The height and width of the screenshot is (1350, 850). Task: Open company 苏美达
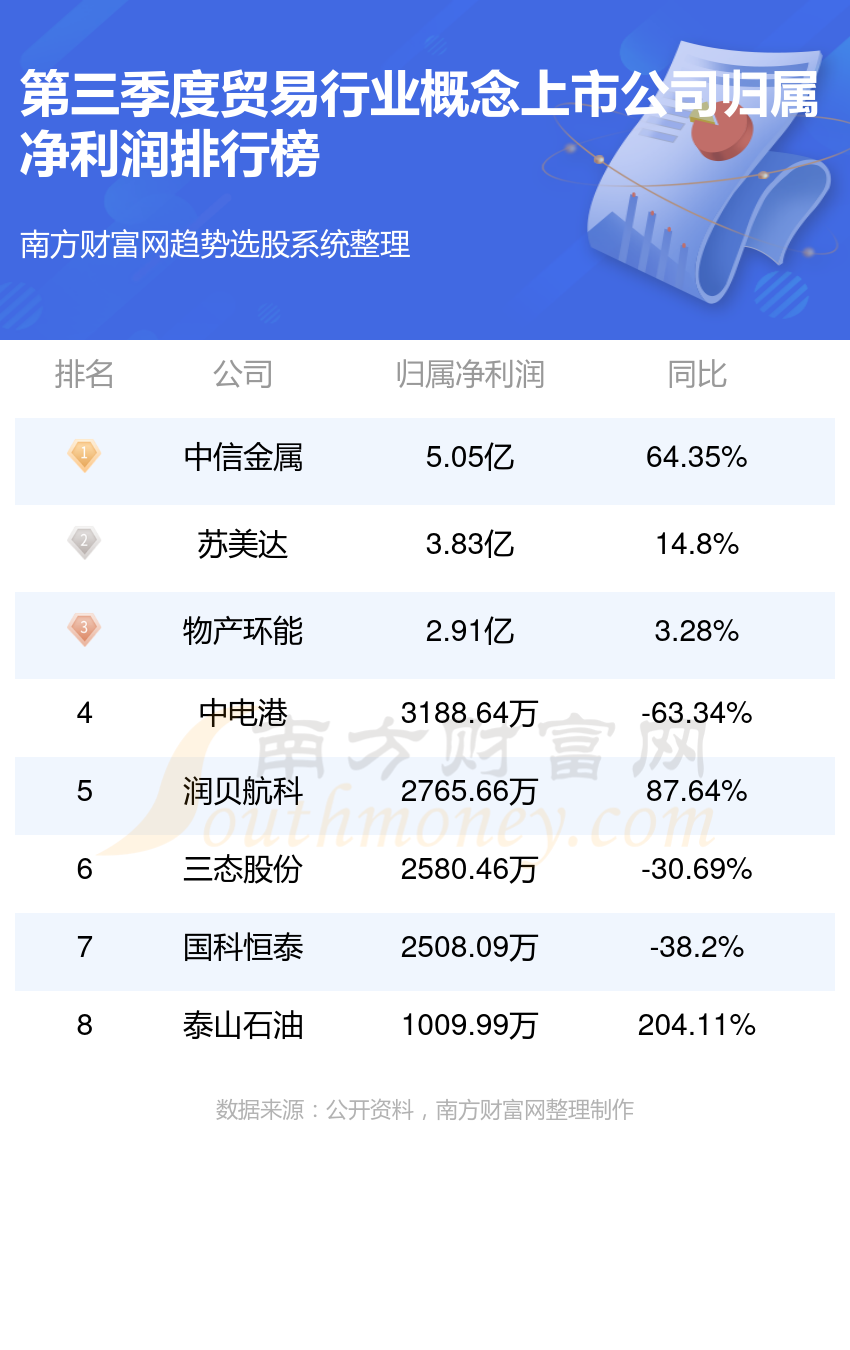(243, 545)
